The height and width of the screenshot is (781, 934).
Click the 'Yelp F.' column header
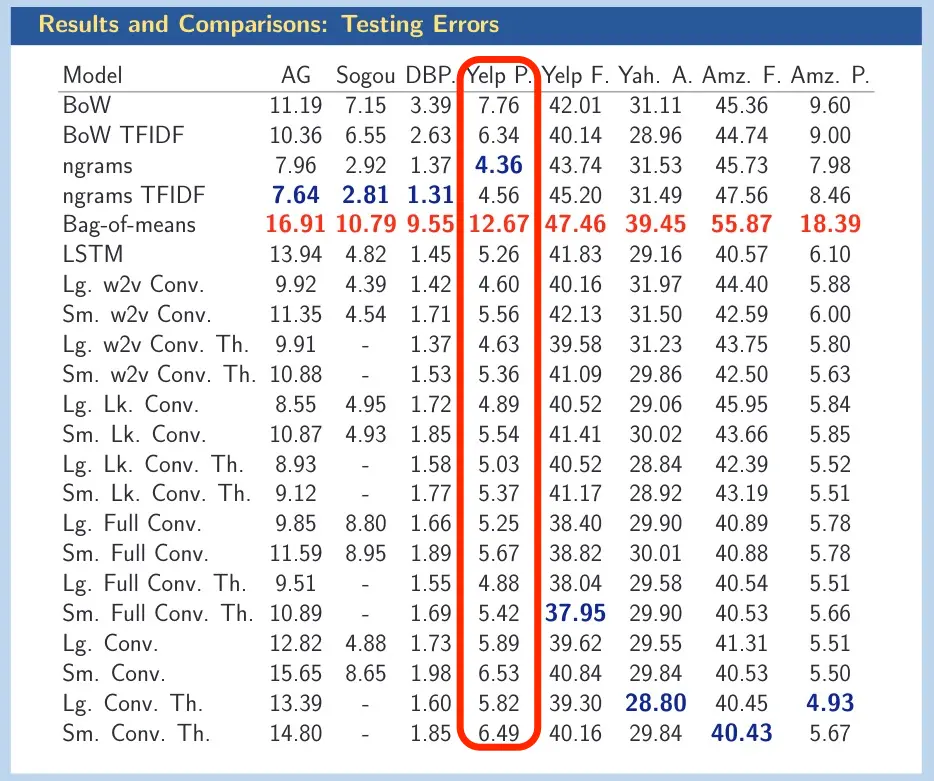click(x=575, y=76)
